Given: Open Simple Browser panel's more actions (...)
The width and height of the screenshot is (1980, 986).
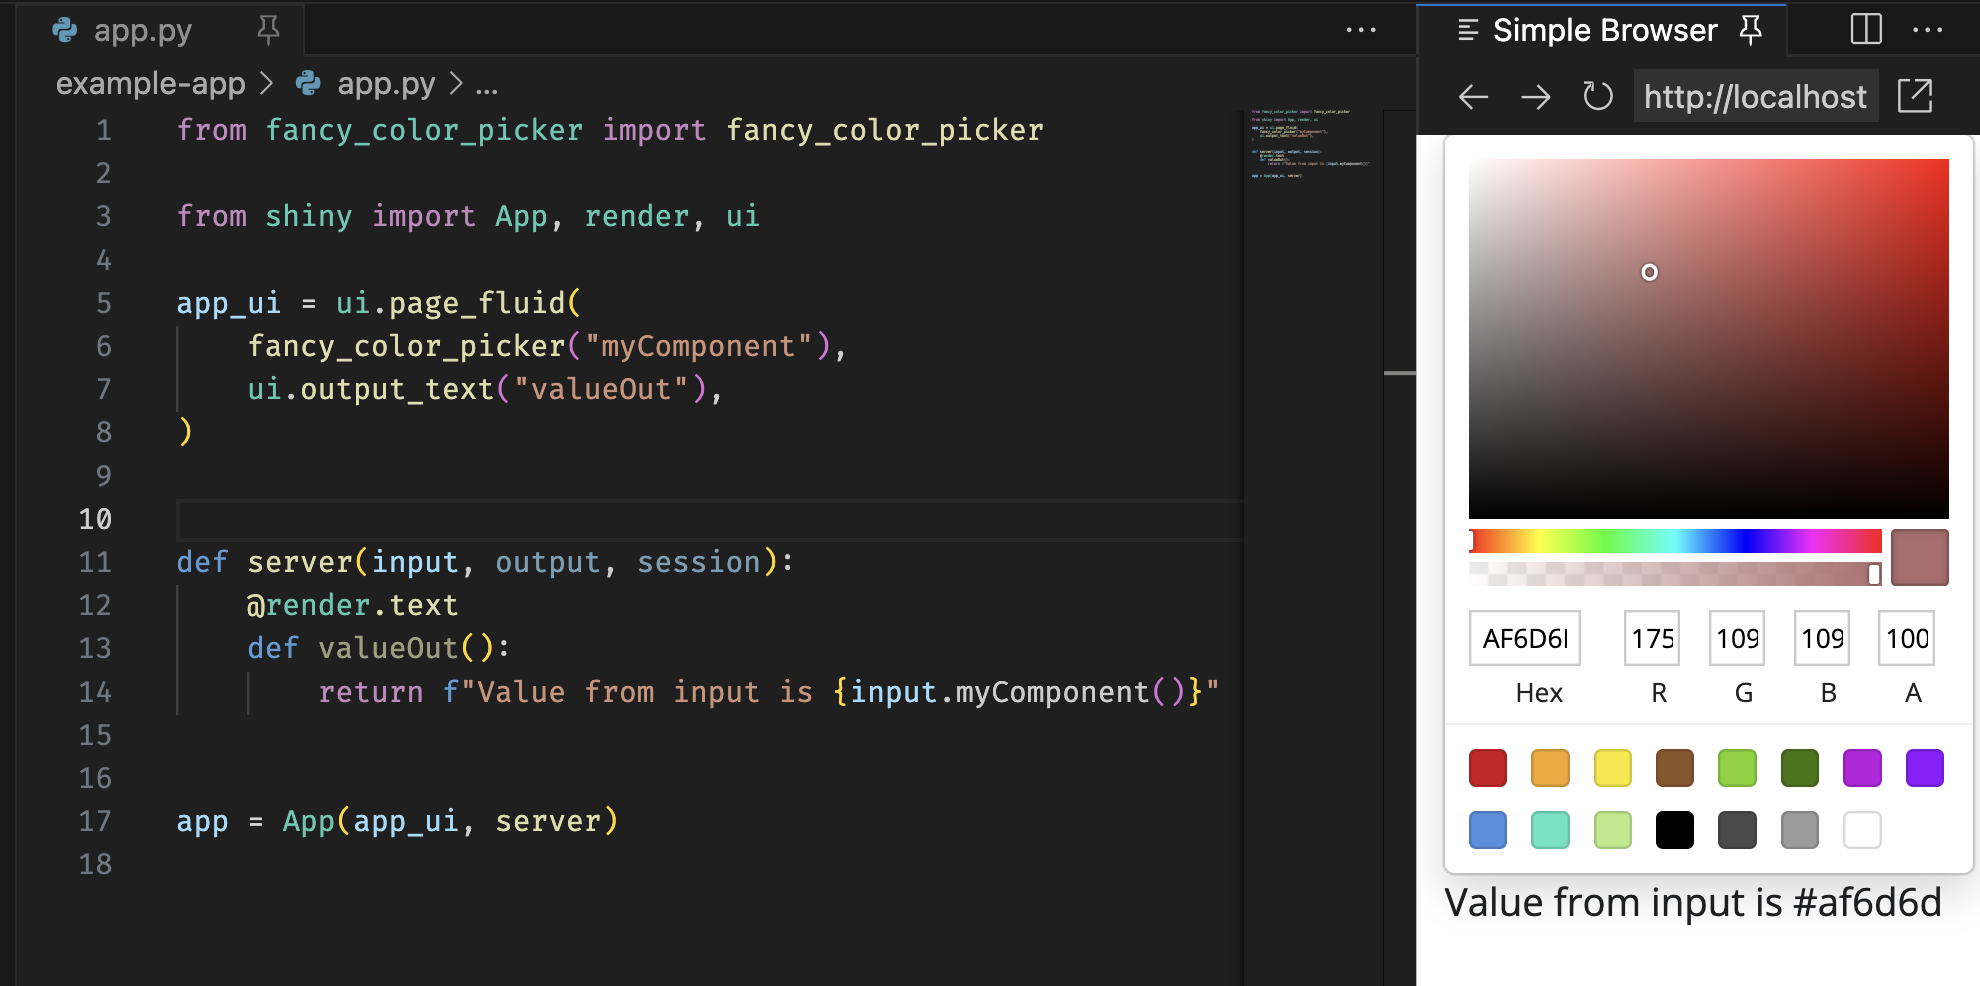Looking at the screenshot, I should (x=1928, y=30).
